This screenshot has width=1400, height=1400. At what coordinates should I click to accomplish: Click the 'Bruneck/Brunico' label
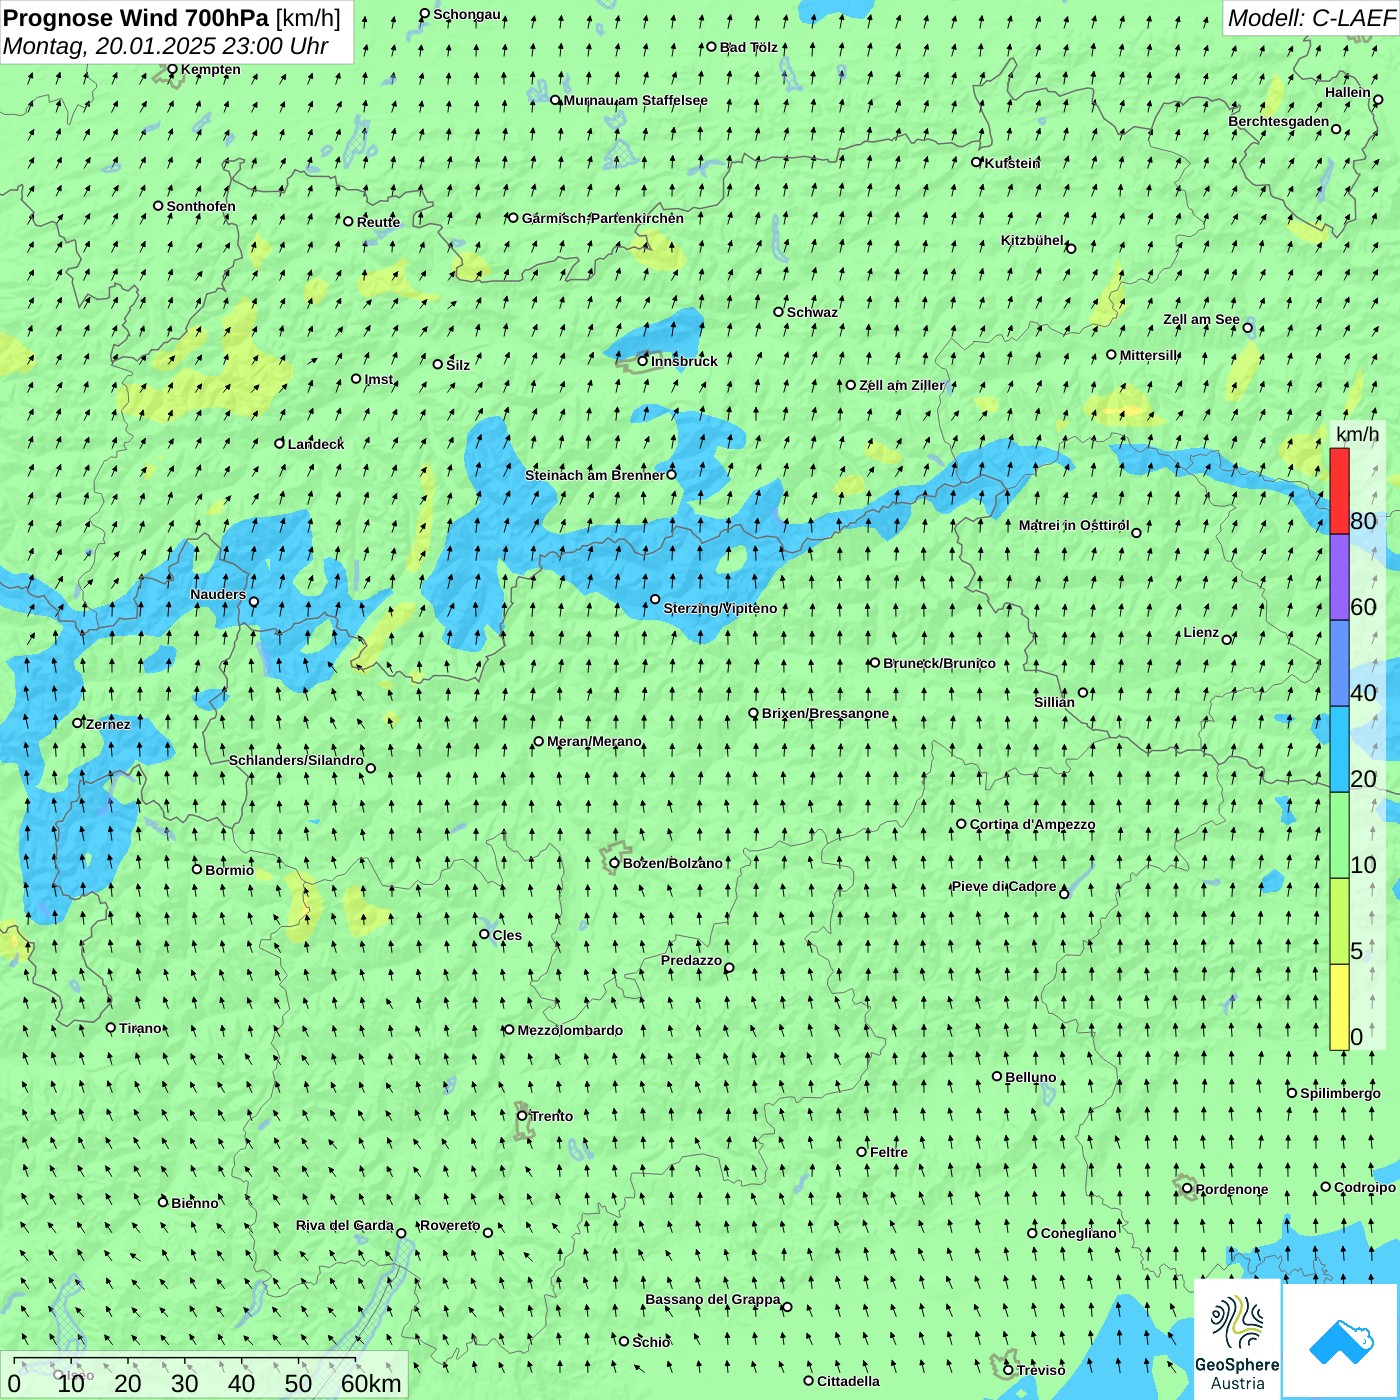939,663
